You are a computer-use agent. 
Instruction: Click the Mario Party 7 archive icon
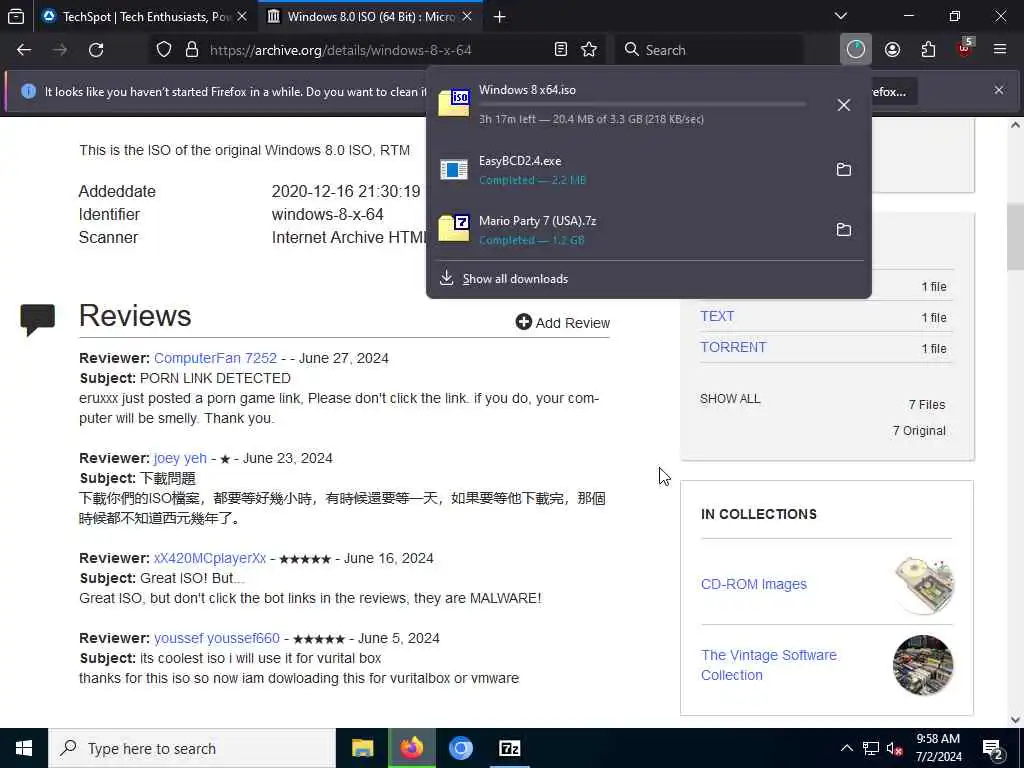454,229
